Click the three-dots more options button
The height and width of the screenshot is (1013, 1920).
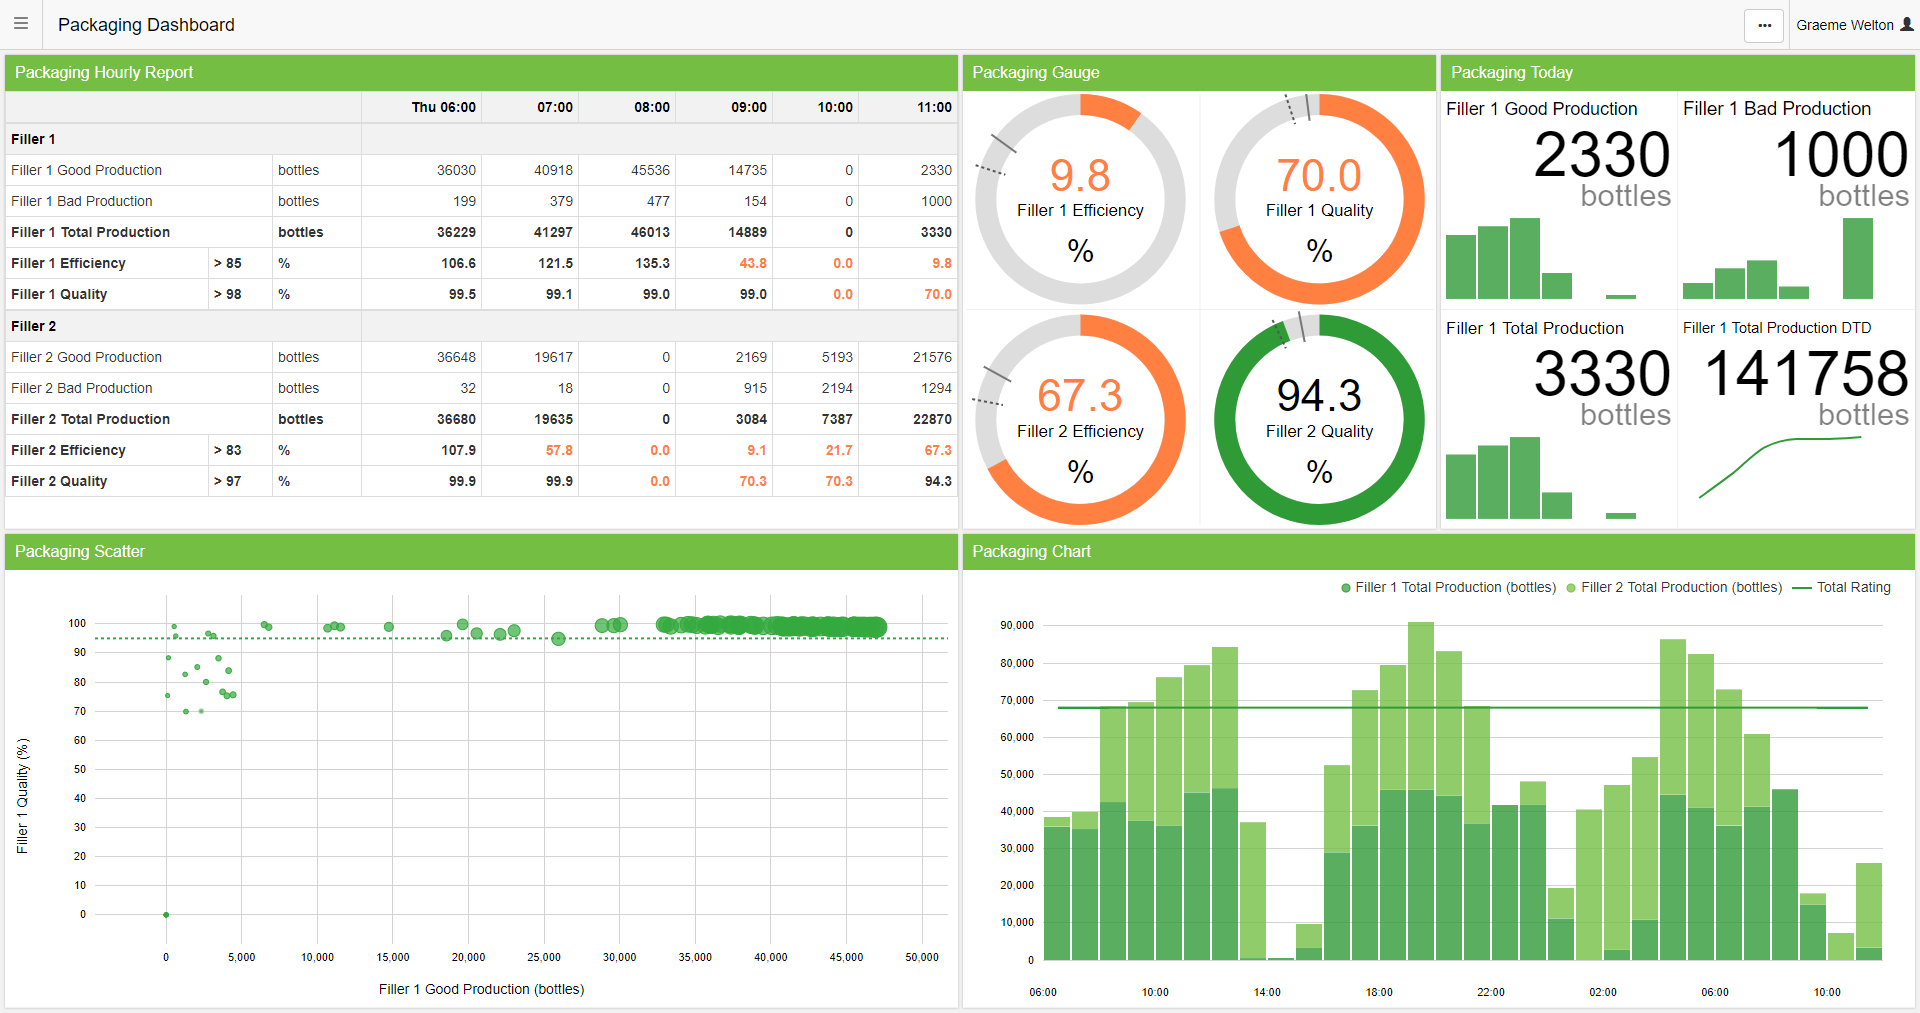pos(1764,26)
